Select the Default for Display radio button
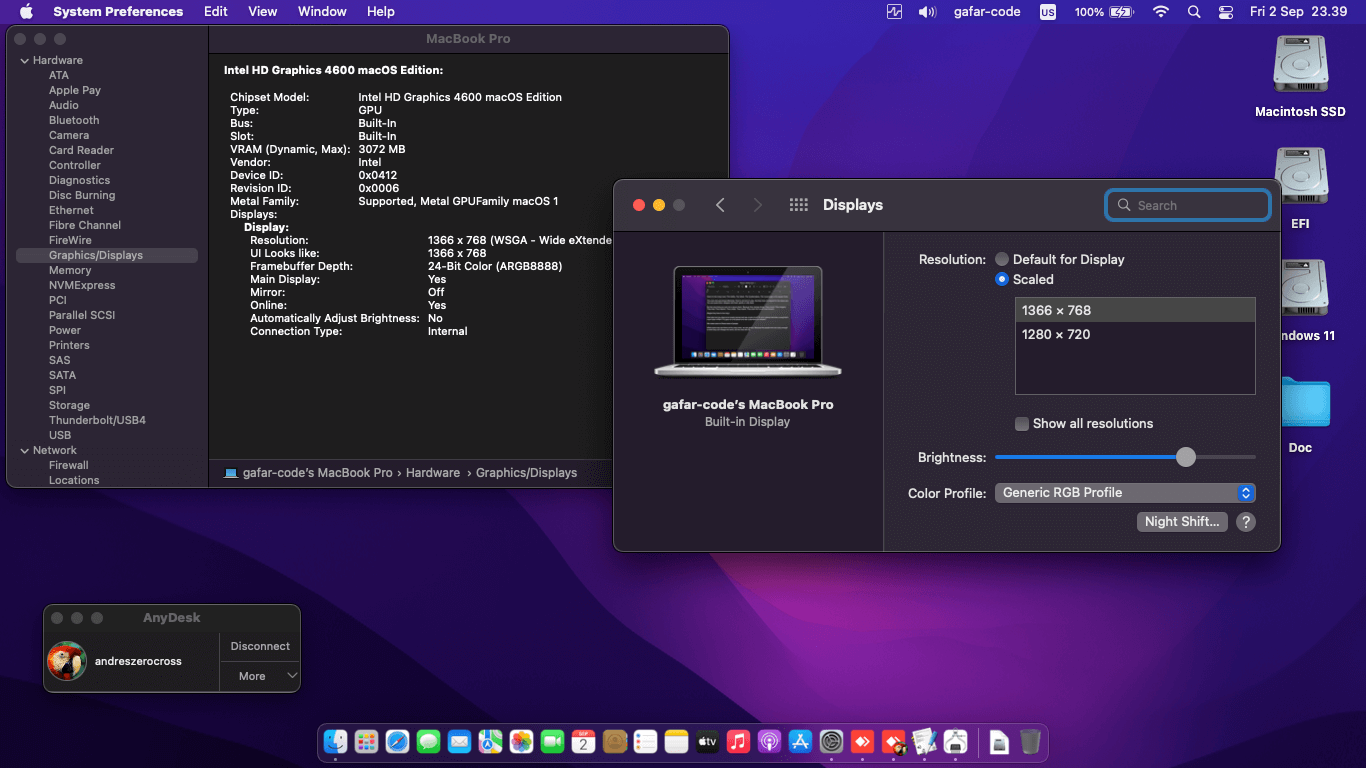The height and width of the screenshot is (768, 1366). (x=1002, y=259)
